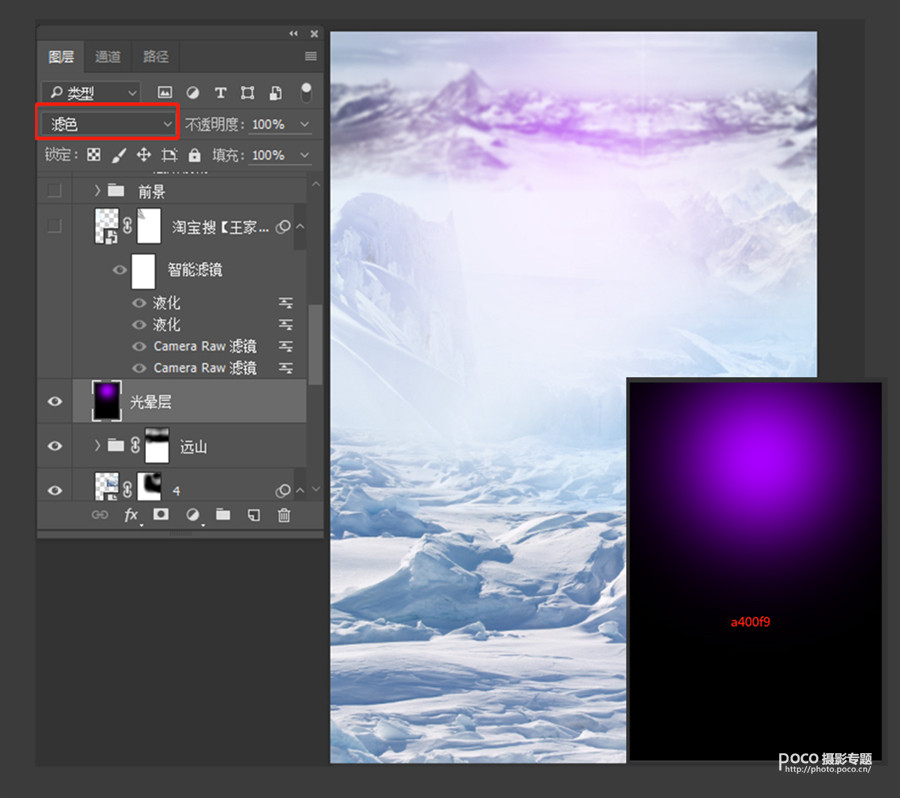
Task: Close the layers panel
Action: (314, 34)
